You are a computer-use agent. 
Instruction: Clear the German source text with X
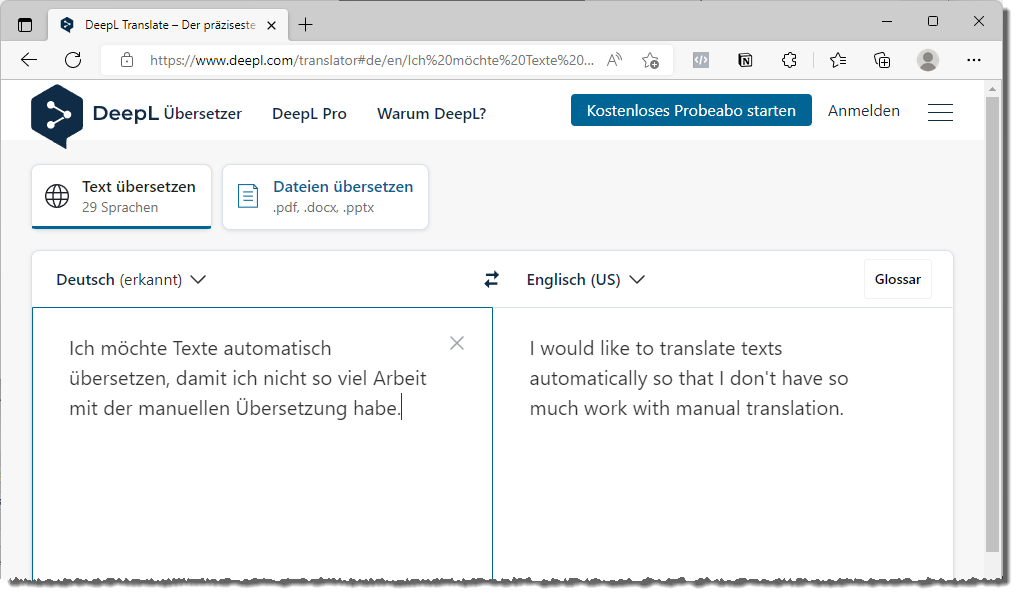click(457, 343)
